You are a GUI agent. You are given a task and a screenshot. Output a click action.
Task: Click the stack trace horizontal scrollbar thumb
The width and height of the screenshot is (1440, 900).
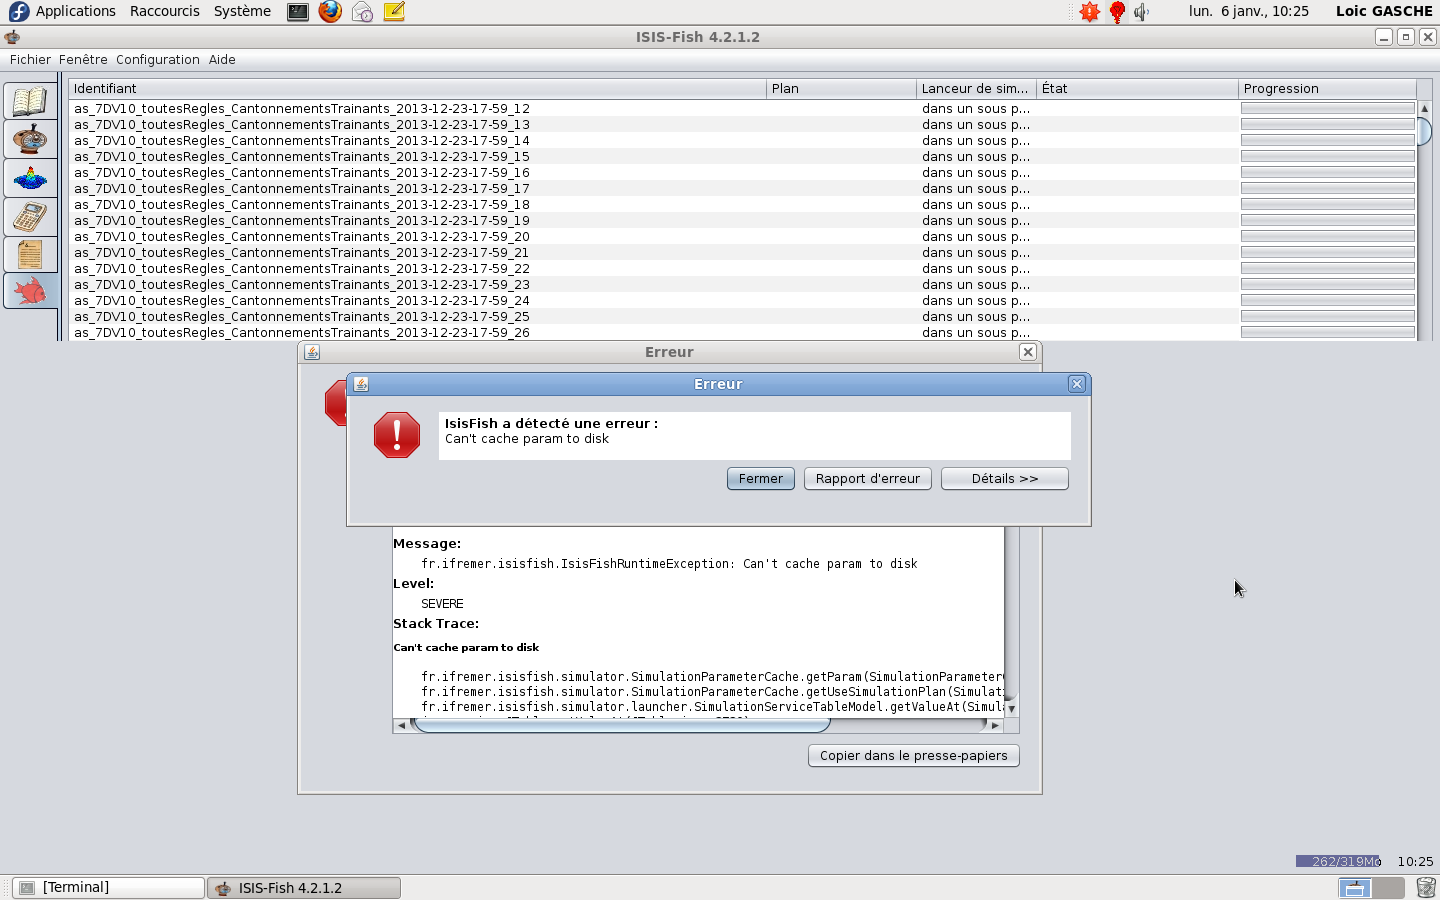coord(621,725)
